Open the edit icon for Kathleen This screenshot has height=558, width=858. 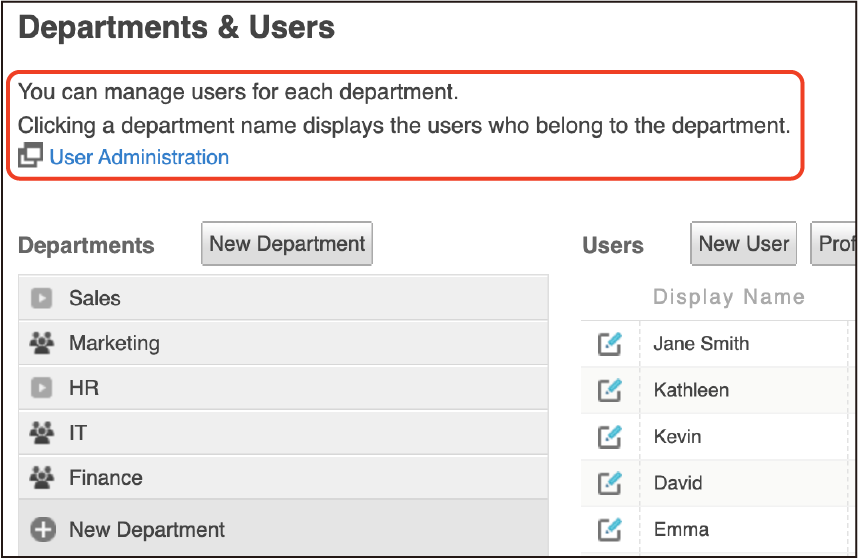tap(610, 390)
